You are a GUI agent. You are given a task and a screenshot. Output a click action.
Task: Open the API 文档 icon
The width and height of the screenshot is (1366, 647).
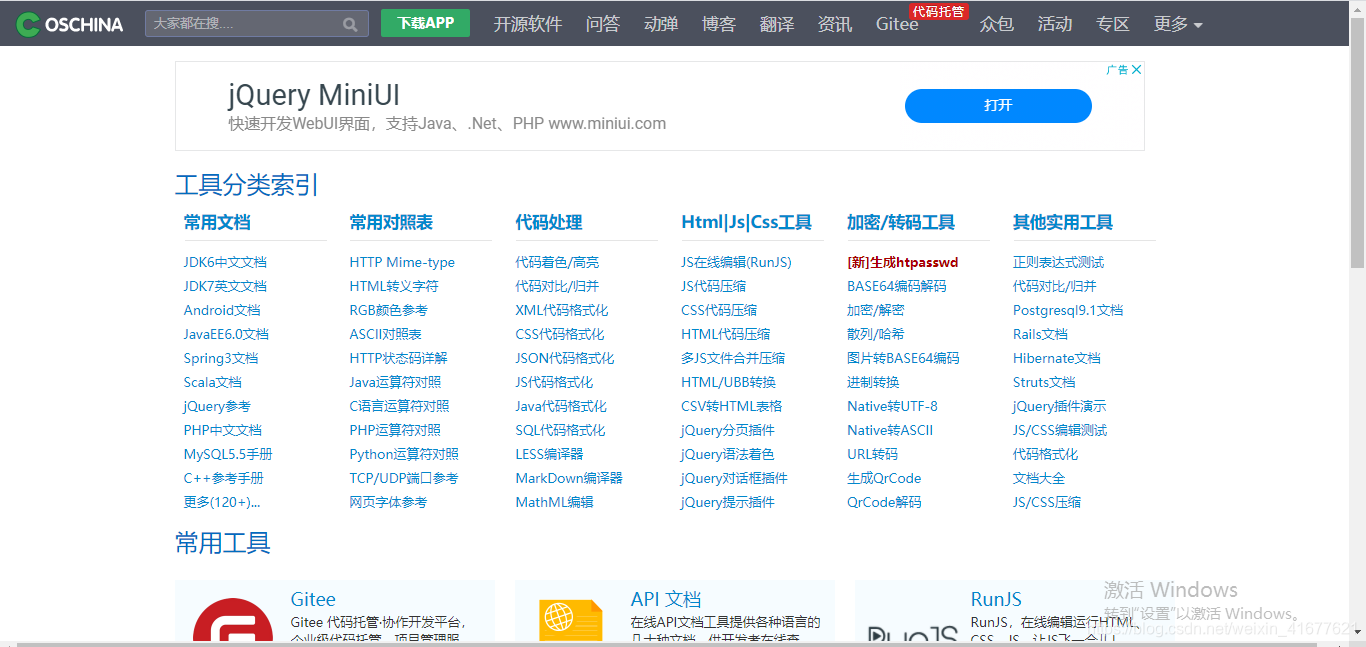click(x=571, y=620)
